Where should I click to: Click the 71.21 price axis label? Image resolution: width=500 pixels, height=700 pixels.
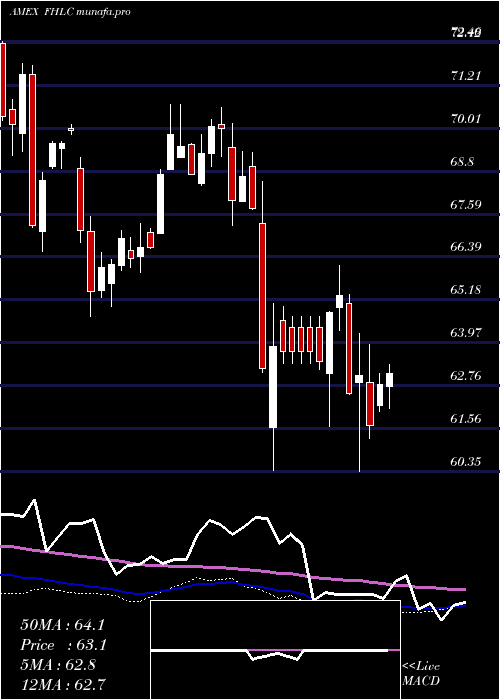click(466, 75)
